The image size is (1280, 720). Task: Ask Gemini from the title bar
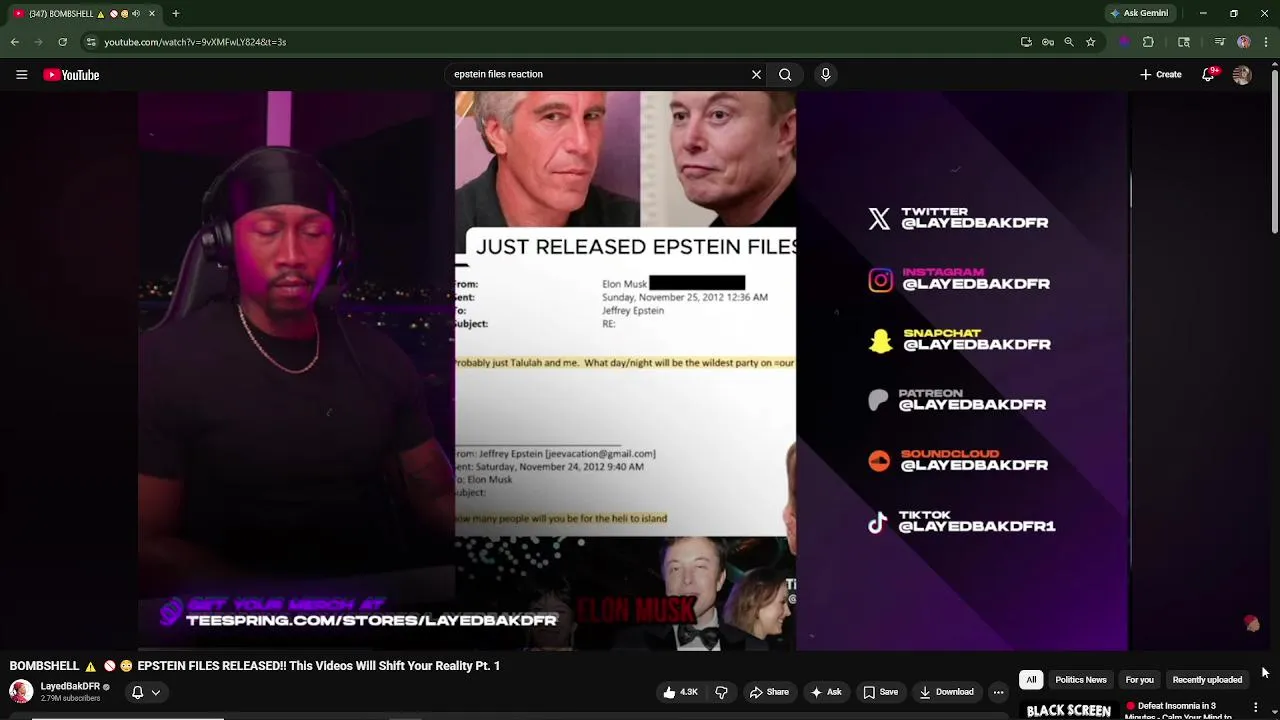point(1138,13)
